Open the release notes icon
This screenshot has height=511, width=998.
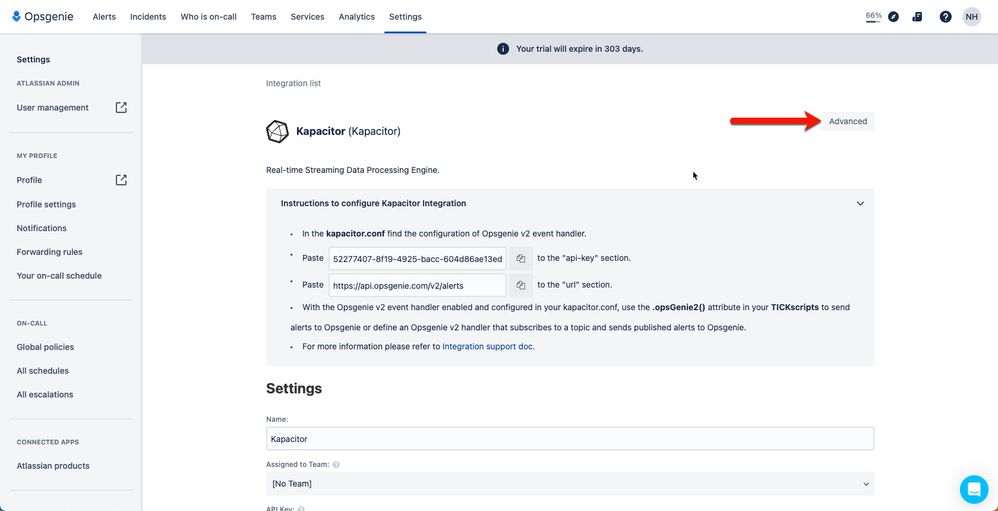tap(917, 17)
